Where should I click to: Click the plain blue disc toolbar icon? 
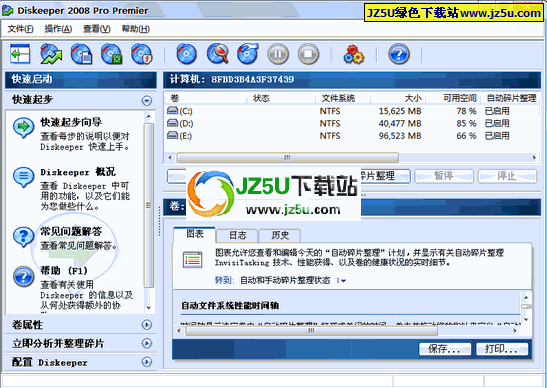pyautogui.click(x=186, y=54)
